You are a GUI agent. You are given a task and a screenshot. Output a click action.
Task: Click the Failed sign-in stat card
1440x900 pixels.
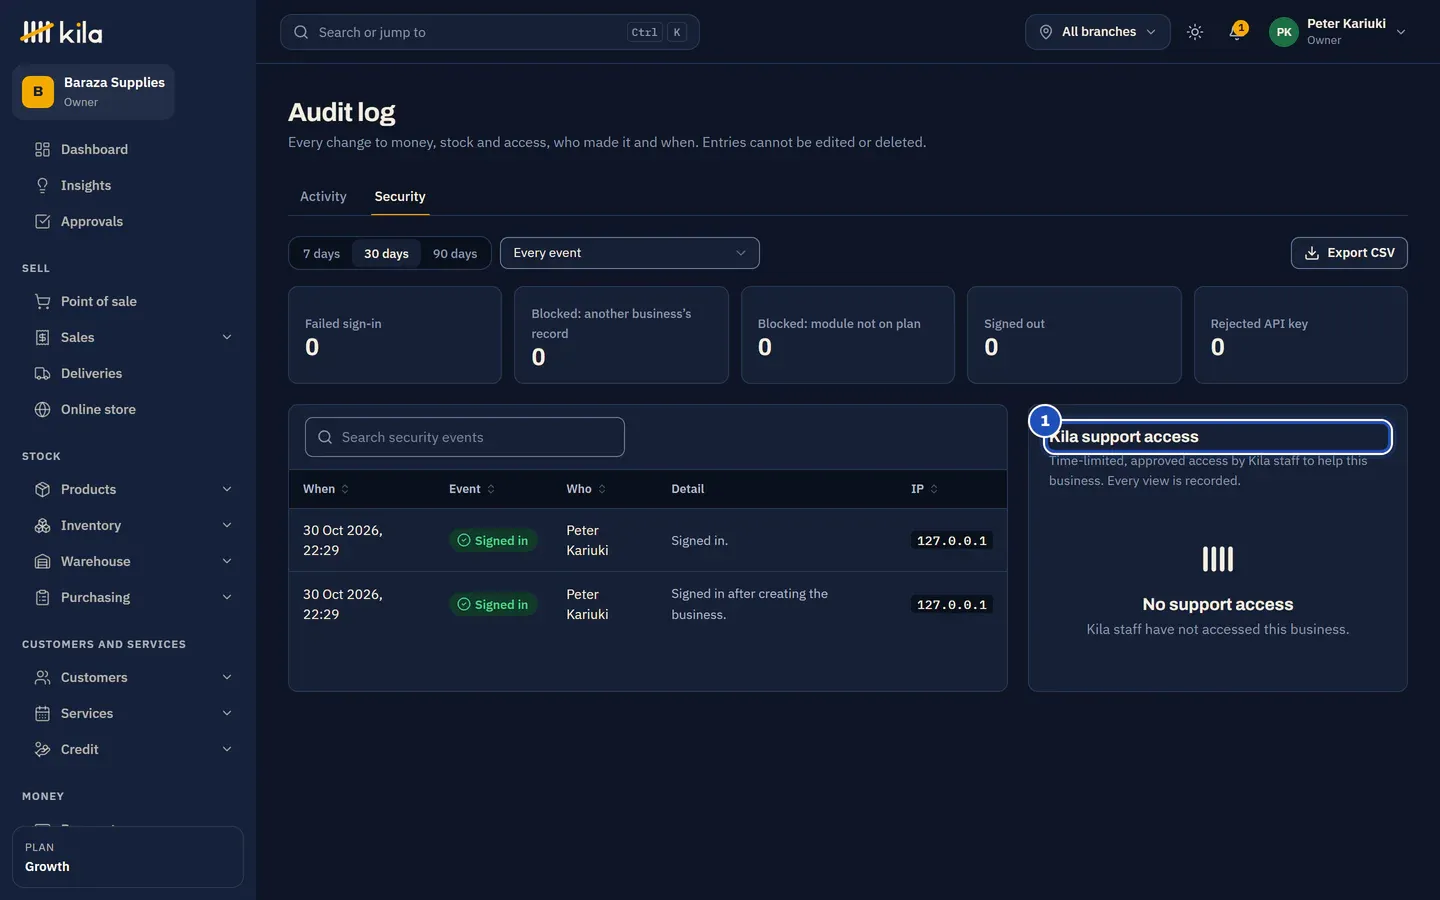pyautogui.click(x=395, y=335)
